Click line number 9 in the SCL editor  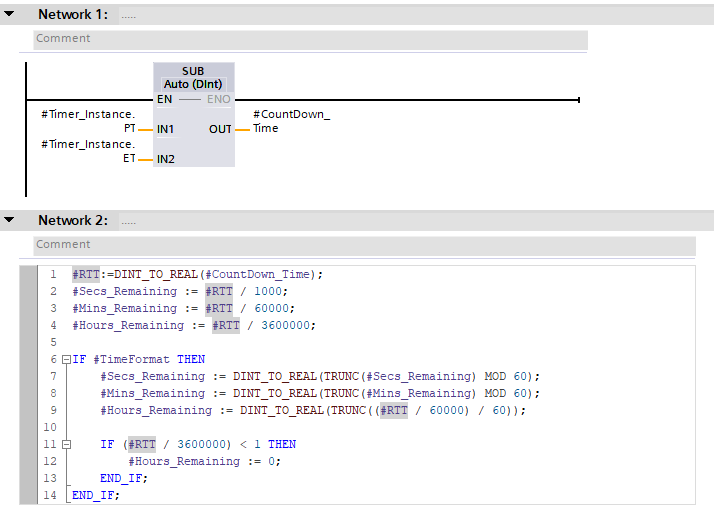[x=53, y=410]
